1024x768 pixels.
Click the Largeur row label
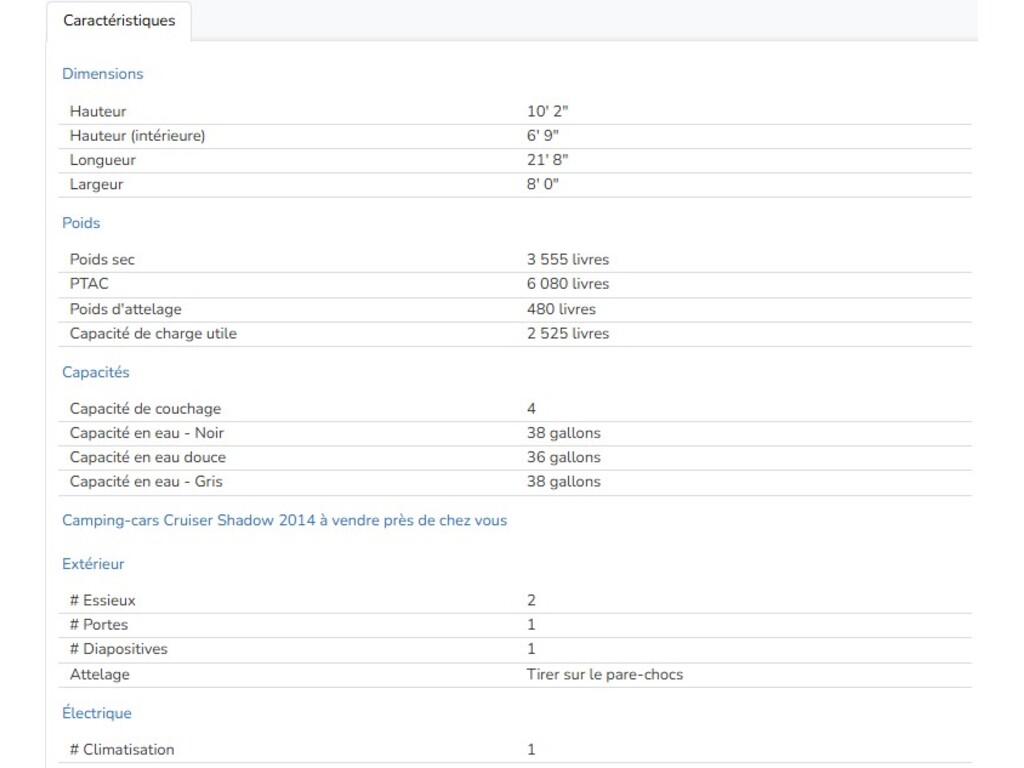pos(96,185)
